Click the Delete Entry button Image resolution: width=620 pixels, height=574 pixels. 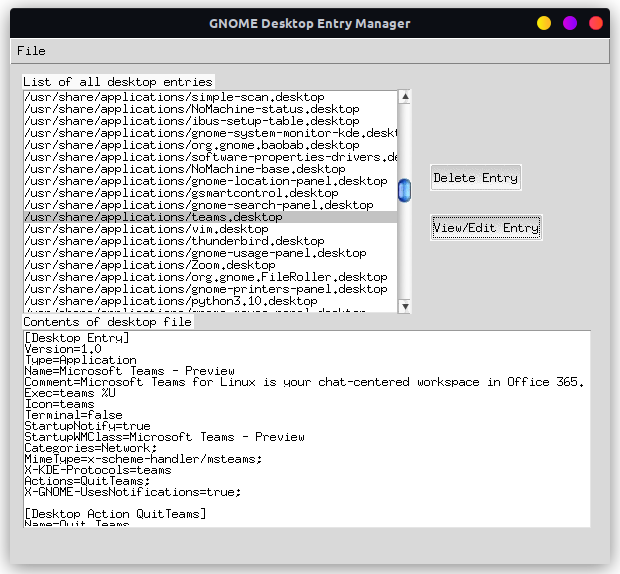coord(476,178)
